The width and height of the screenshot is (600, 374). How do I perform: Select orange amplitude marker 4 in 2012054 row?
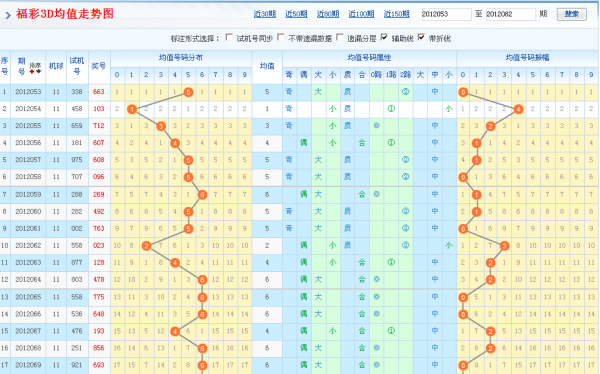point(518,109)
